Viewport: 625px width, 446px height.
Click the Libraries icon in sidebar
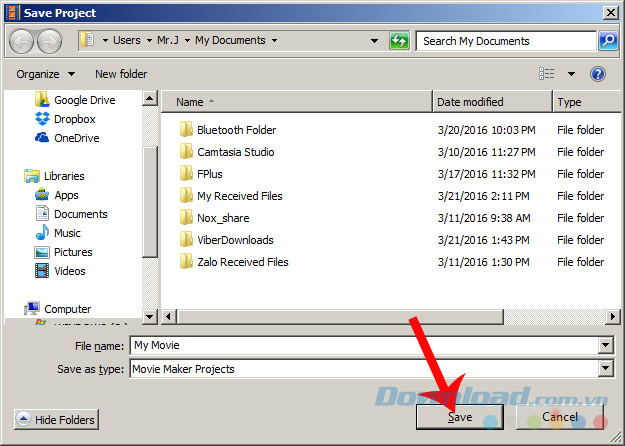click(31, 176)
